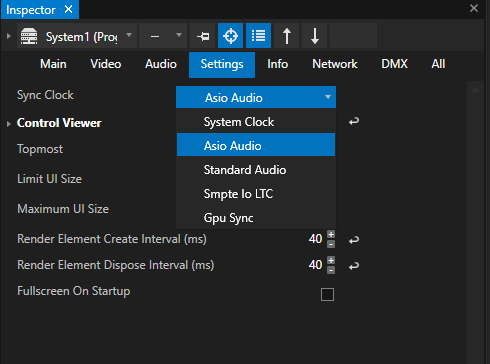Close the panel with top-right X
490x364 pixels.
(474, 8)
